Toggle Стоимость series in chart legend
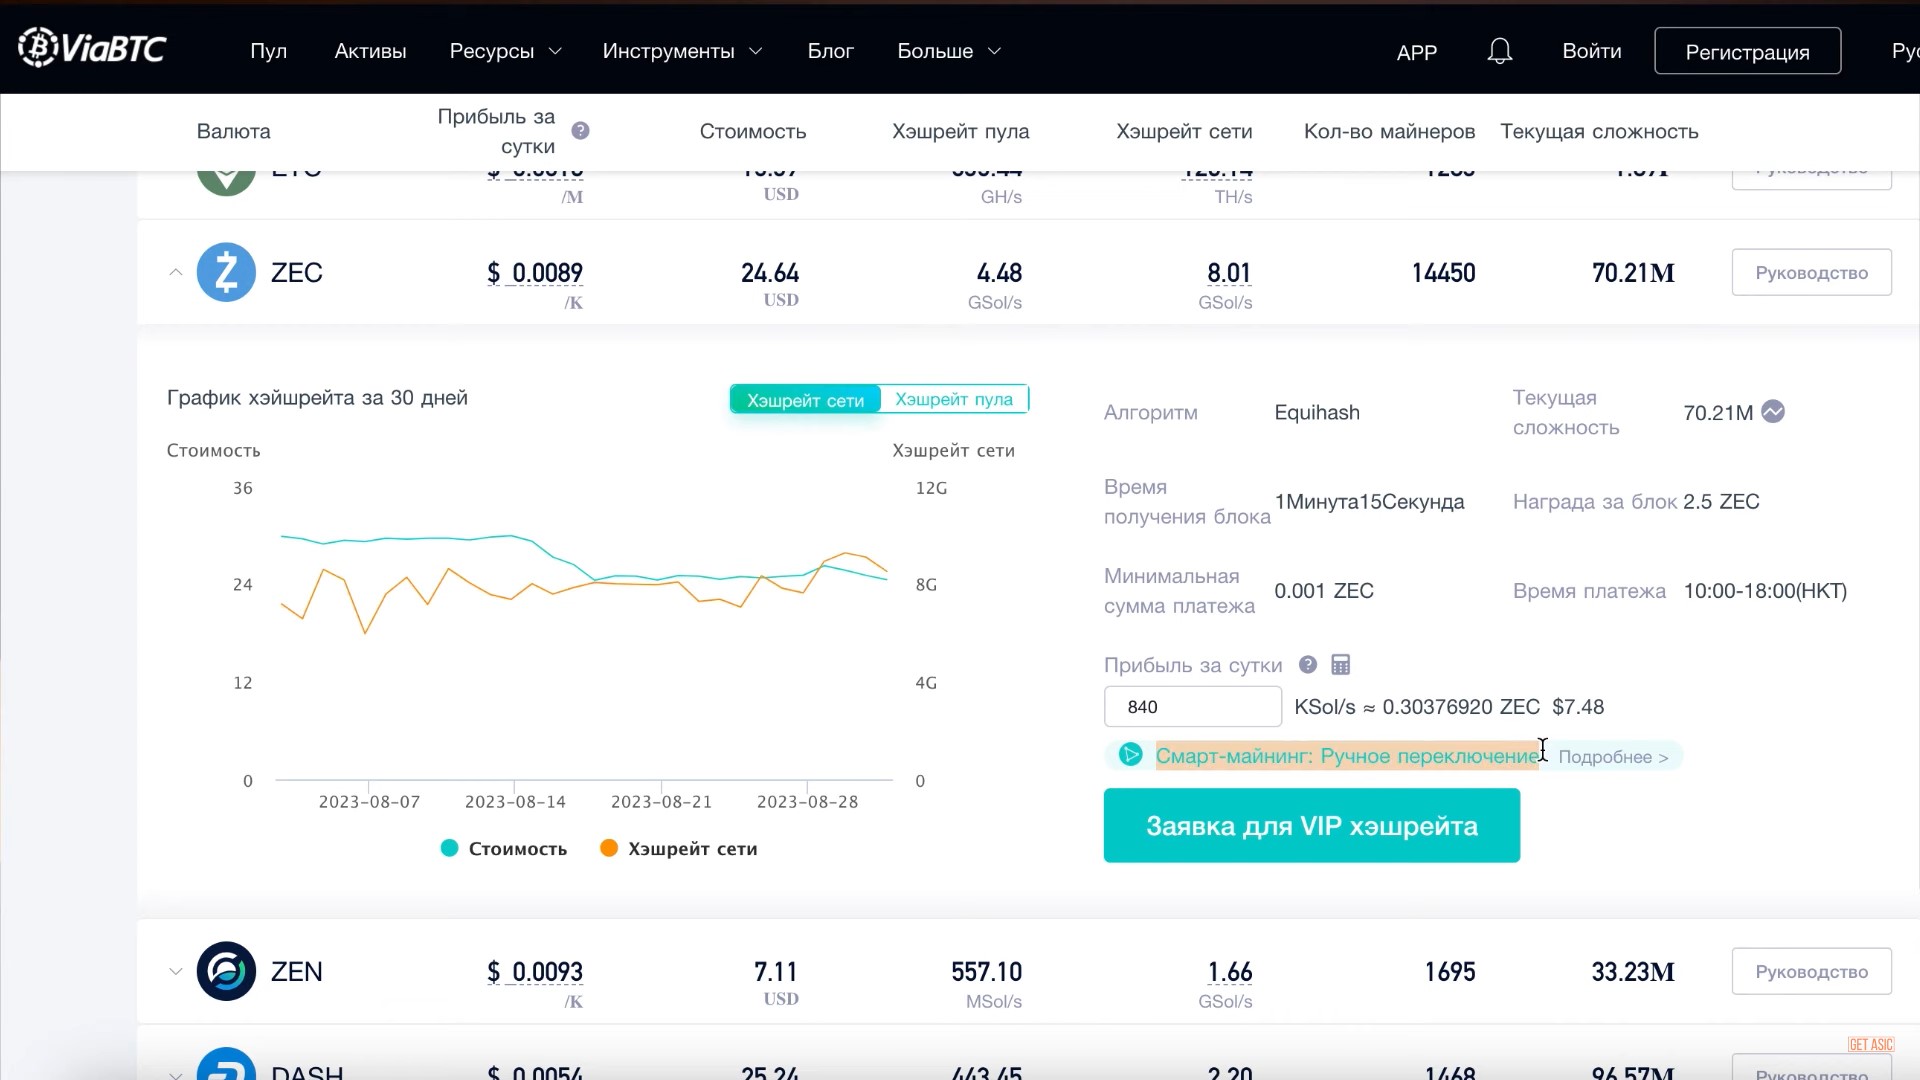 (x=504, y=848)
